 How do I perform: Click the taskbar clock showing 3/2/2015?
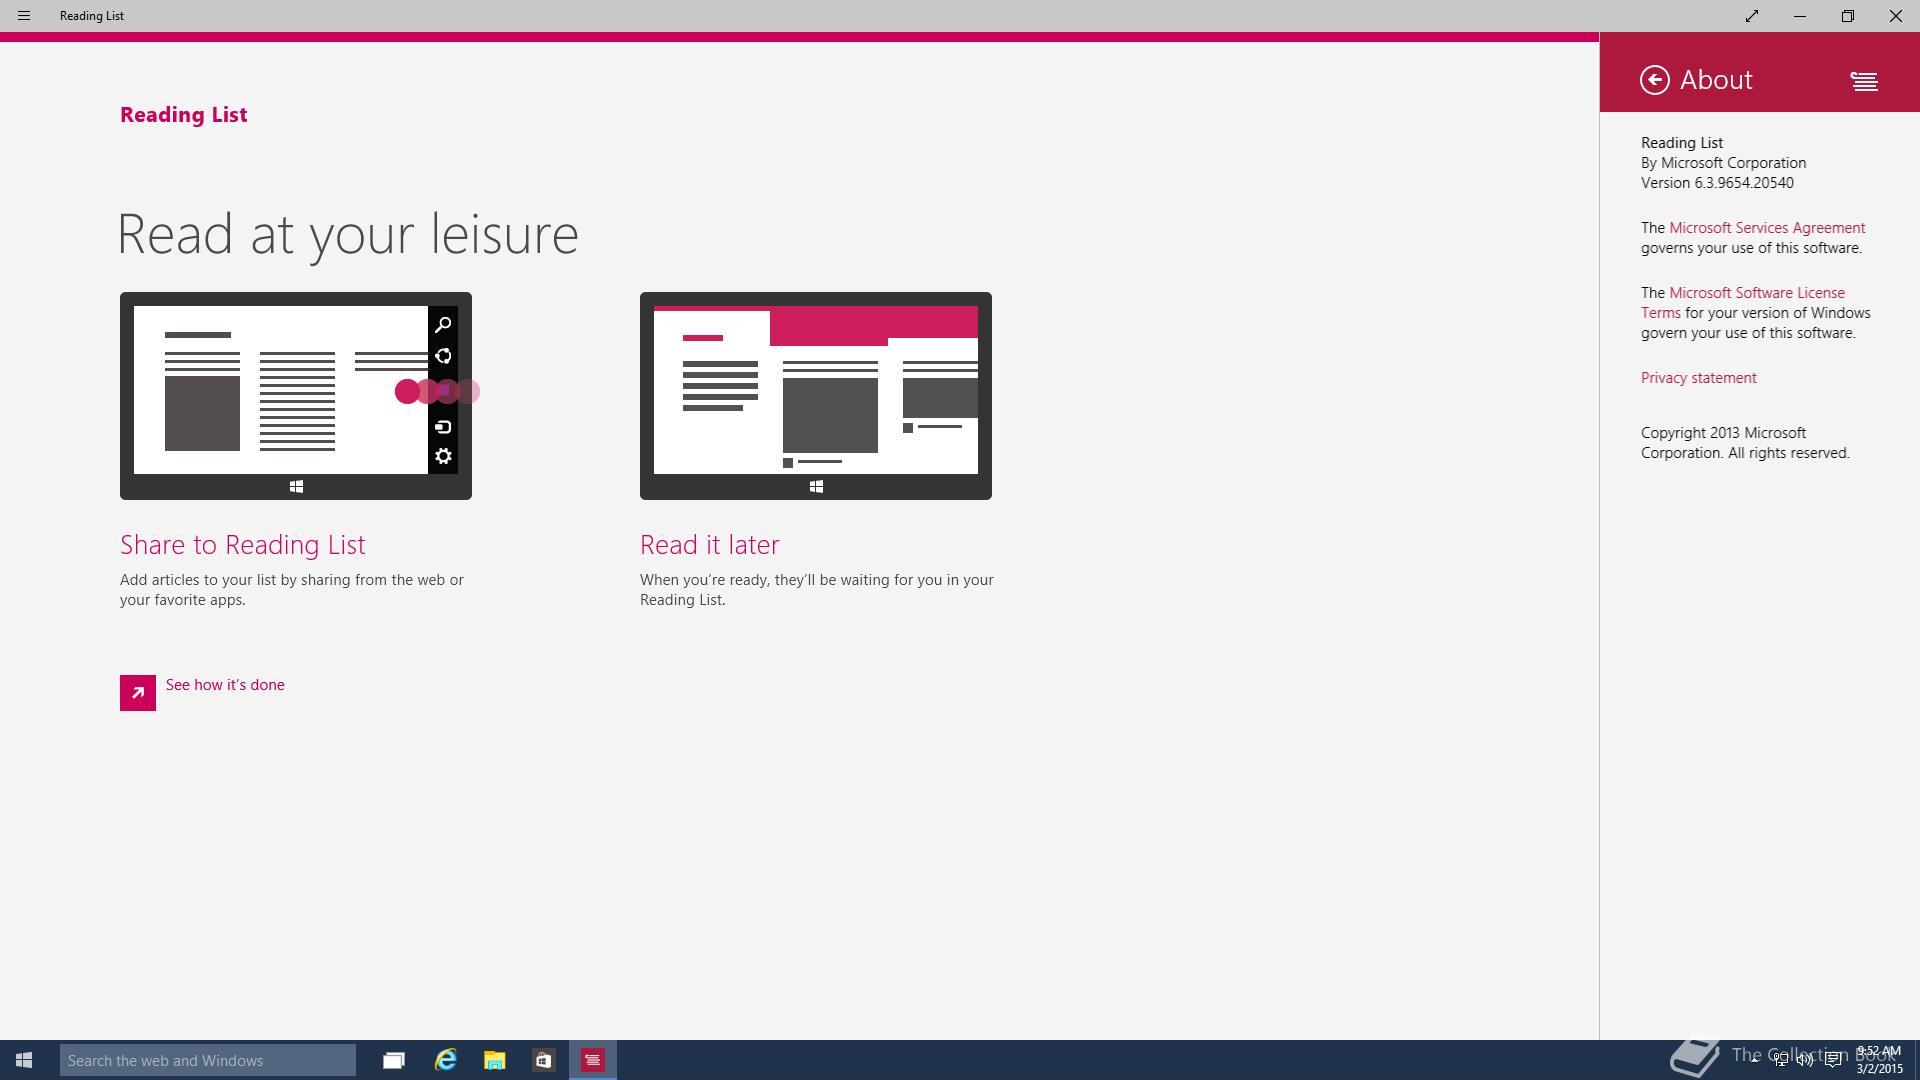click(1879, 1060)
